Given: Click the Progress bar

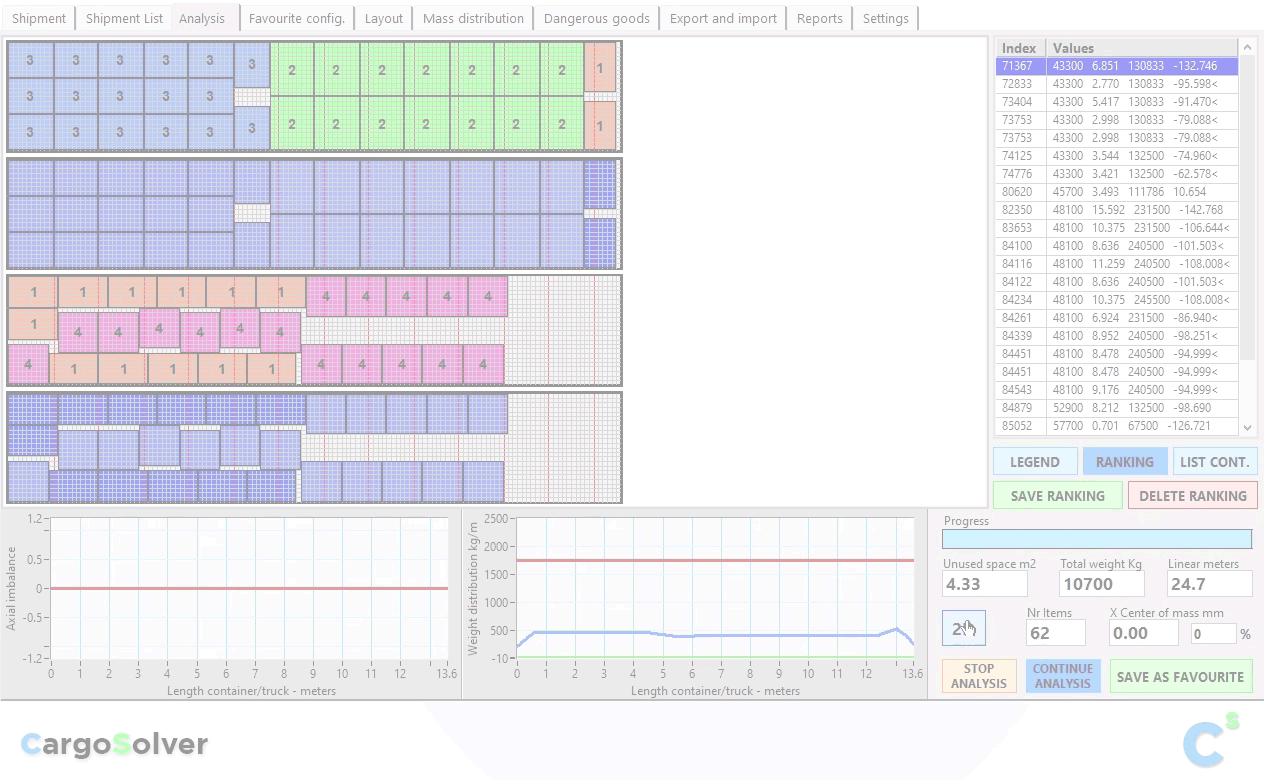Looking at the screenshot, I should (1096, 539).
